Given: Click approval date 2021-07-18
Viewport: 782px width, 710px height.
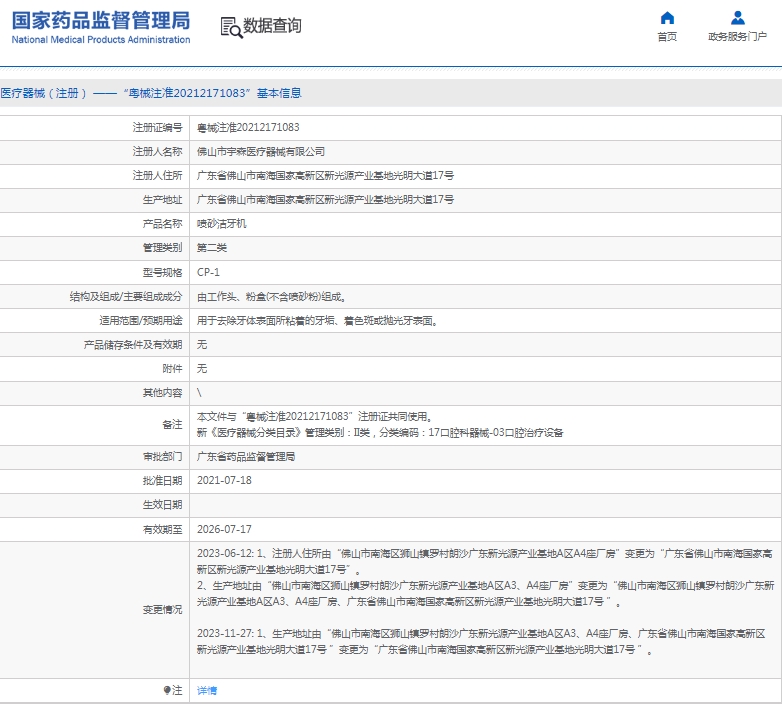Looking at the screenshot, I should point(224,481).
